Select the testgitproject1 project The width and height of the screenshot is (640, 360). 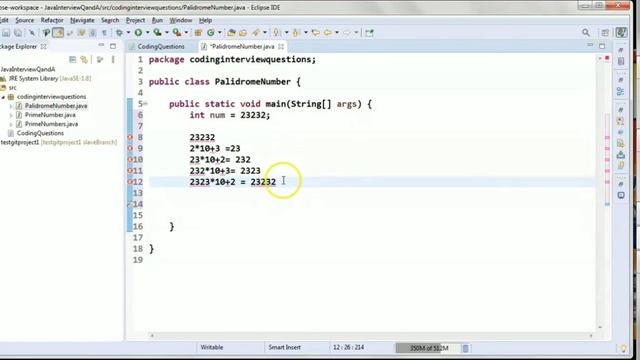click(x=58, y=142)
